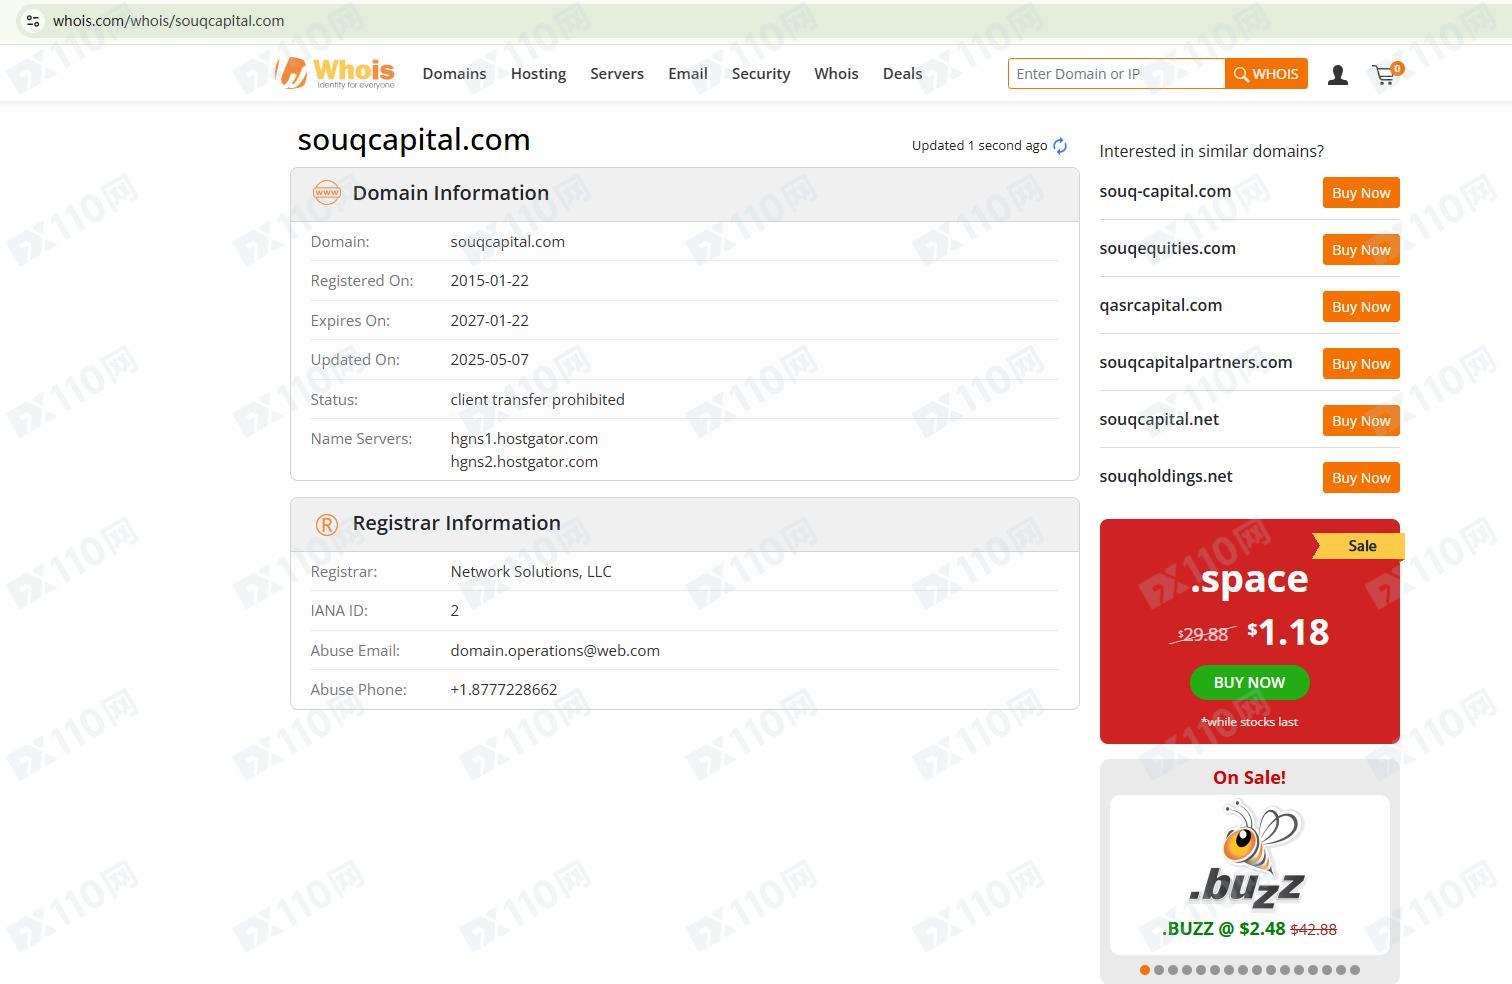The height and width of the screenshot is (984, 1512).
Task: Click the .buzz bee promotion image
Action: coord(1249,856)
